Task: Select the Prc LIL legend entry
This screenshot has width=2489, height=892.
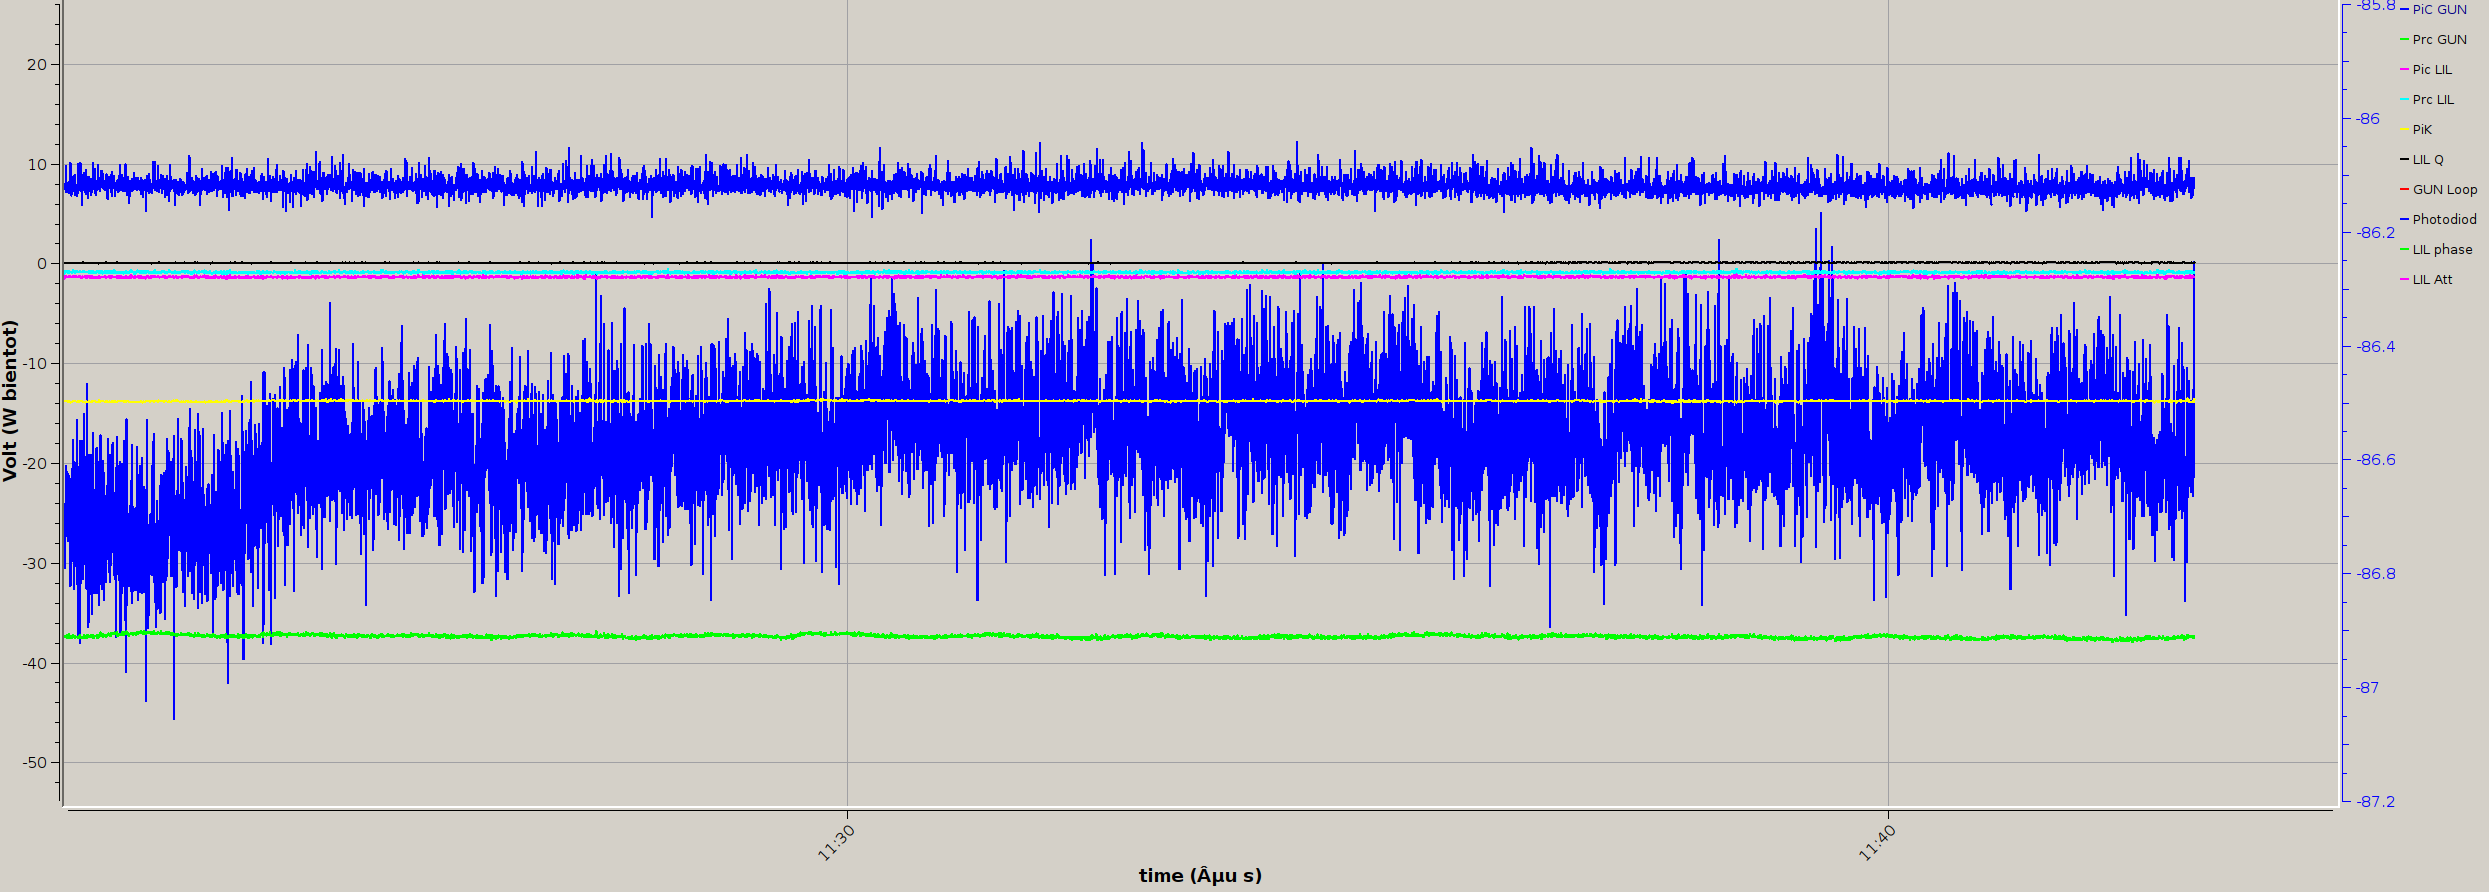Action: (x=2433, y=100)
